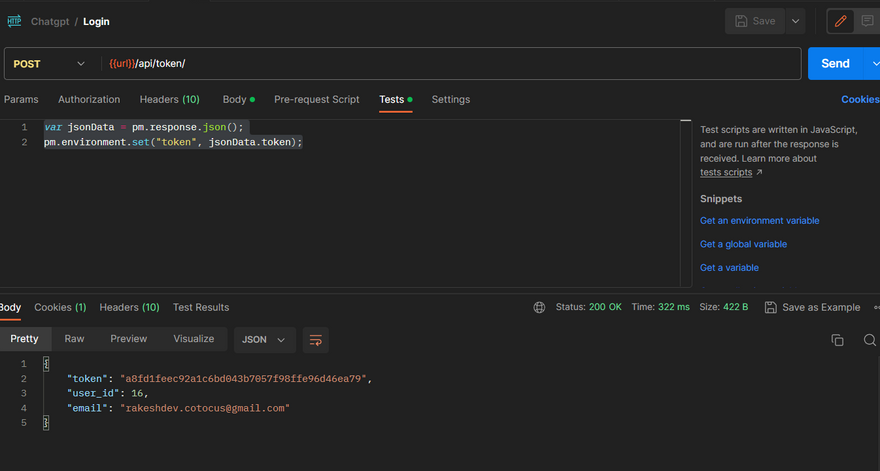This screenshot has height=471, width=880.
Task: Open the Test Results response tab
Action: pos(201,307)
